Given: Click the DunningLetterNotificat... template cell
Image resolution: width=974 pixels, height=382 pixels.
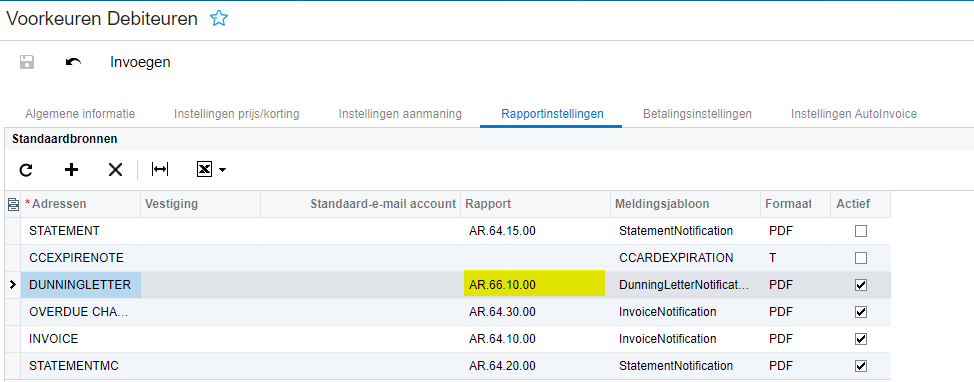Looking at the screenshot, I should (x=685, y=285).
